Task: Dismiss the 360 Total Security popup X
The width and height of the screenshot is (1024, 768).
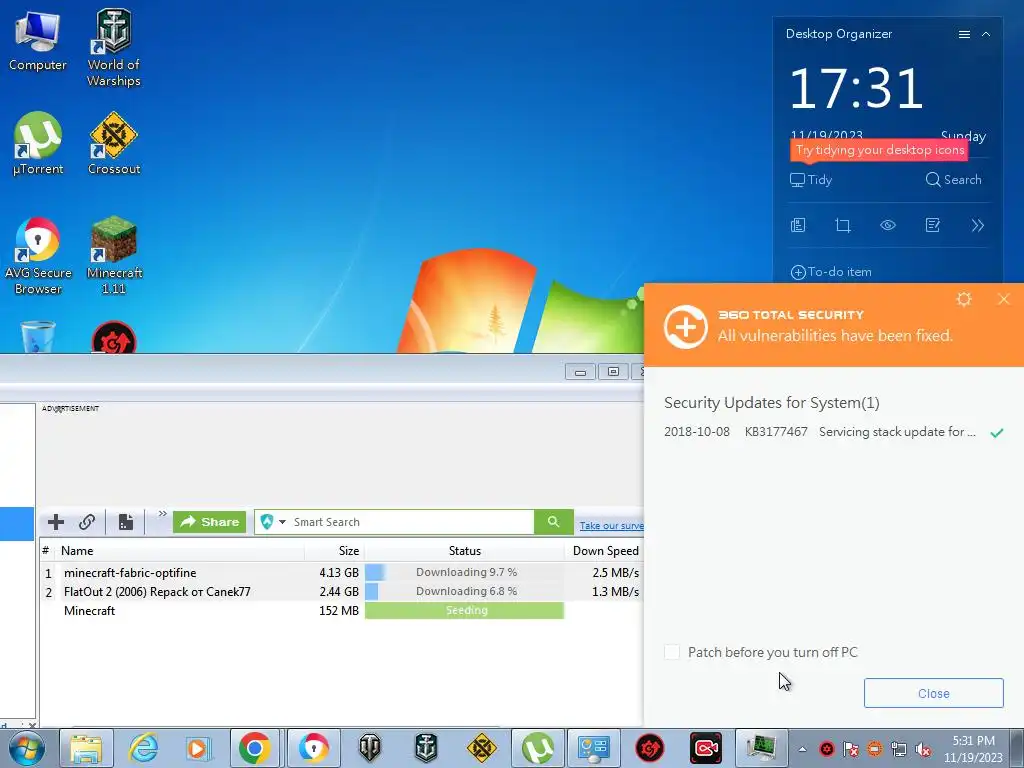Action: (1004, 299)
